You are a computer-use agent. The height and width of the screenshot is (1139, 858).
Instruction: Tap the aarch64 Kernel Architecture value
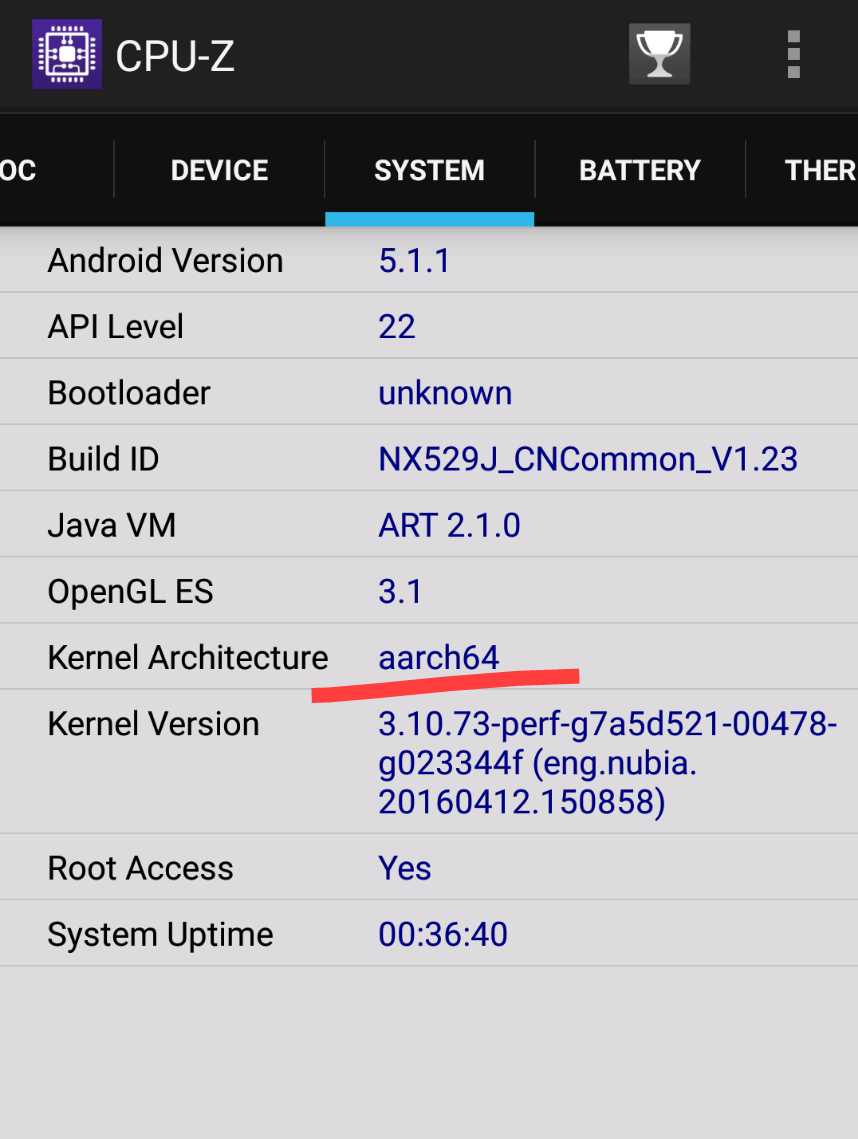(439, 657)
